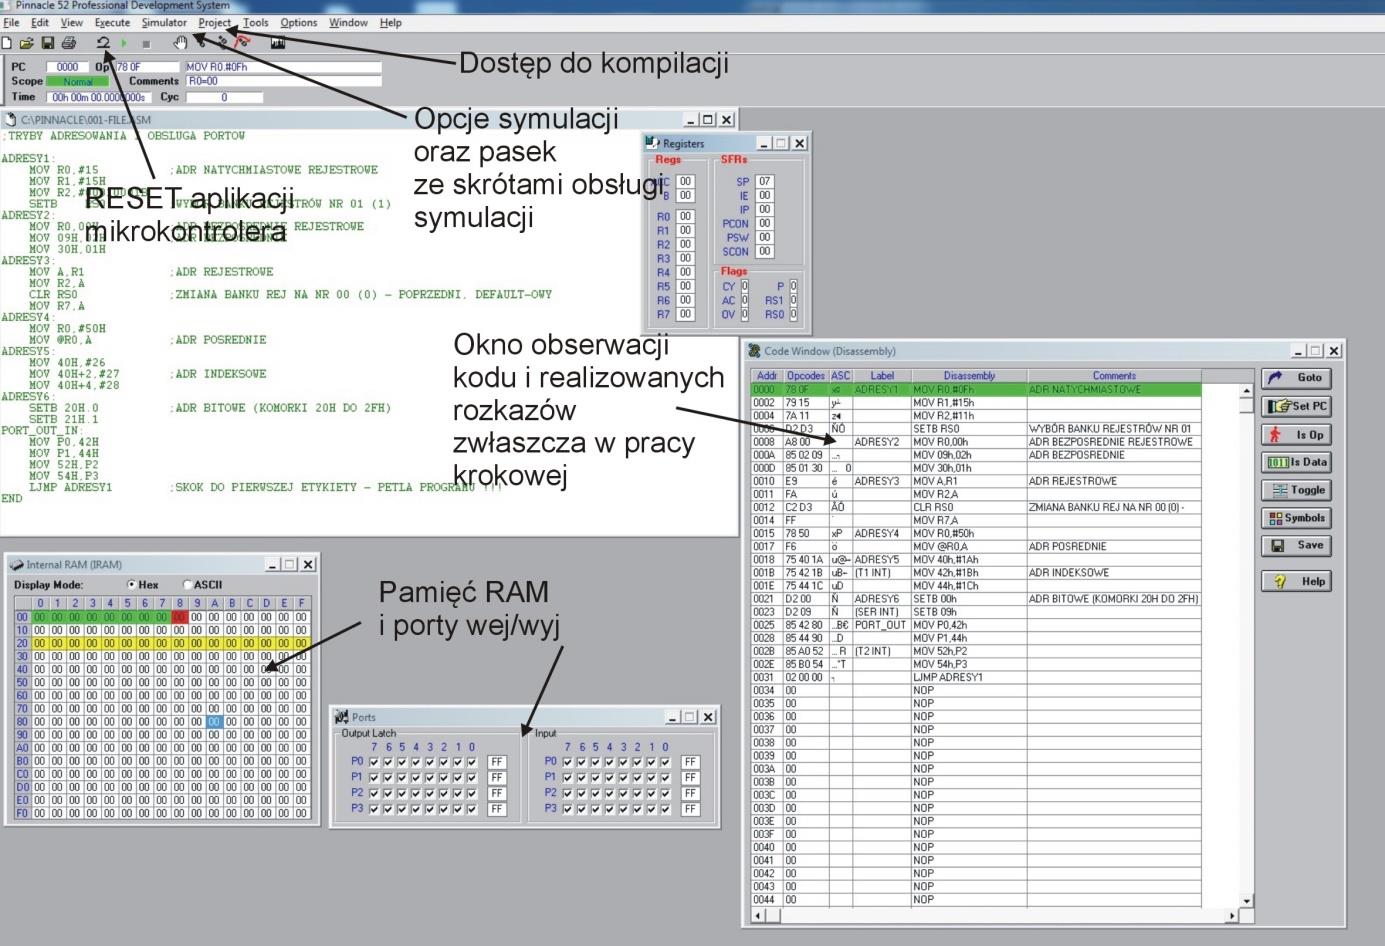Click the Save button in Code Window
Screen dimensions: 1385x946
(1297, 546)
